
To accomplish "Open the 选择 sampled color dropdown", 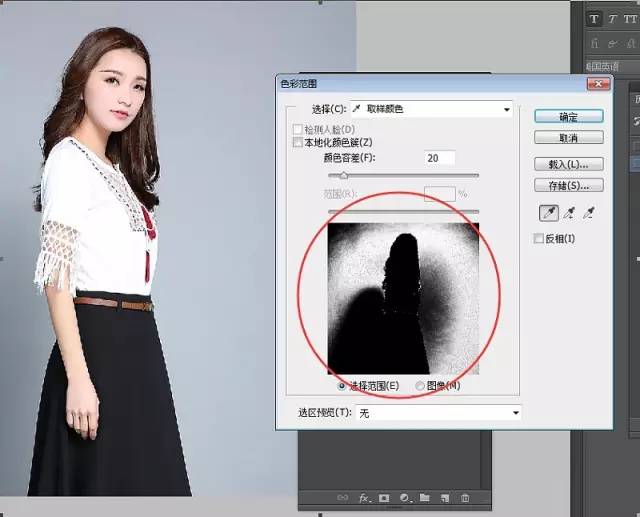I will (432, 109).
